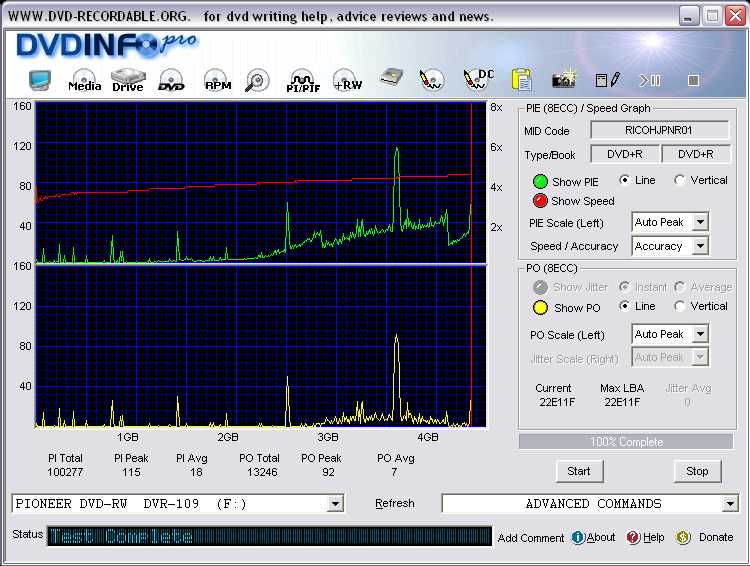Toggle the yellow Show PO indicator
Image resolution: width=750 pixels, height=566 pixels.
click(x=540, y=308)
